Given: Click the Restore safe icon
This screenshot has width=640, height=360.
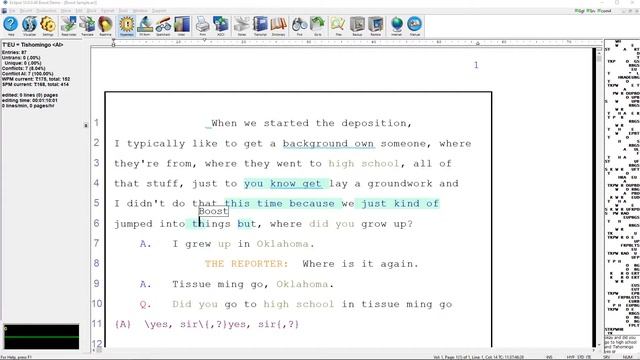Looking at the screenshot, I should pos(376,26).
